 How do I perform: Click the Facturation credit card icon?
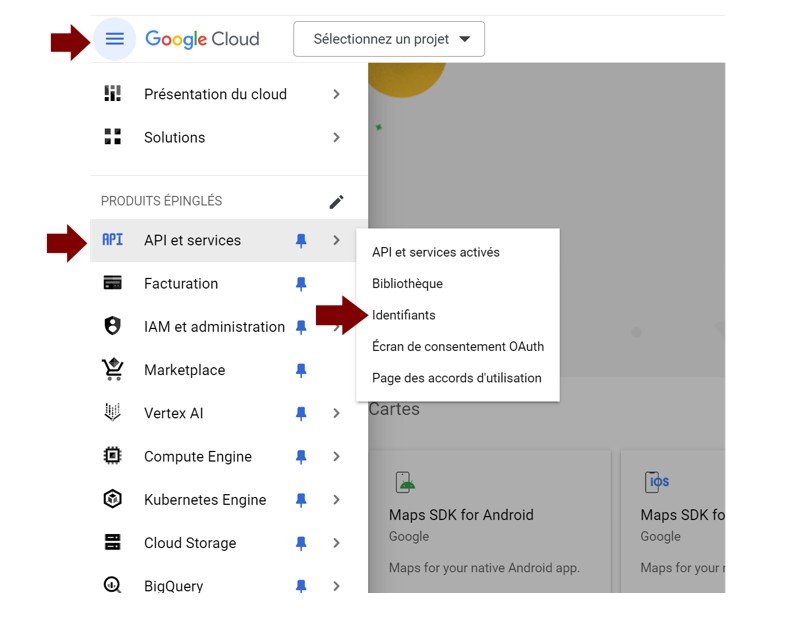coord(112,283)
